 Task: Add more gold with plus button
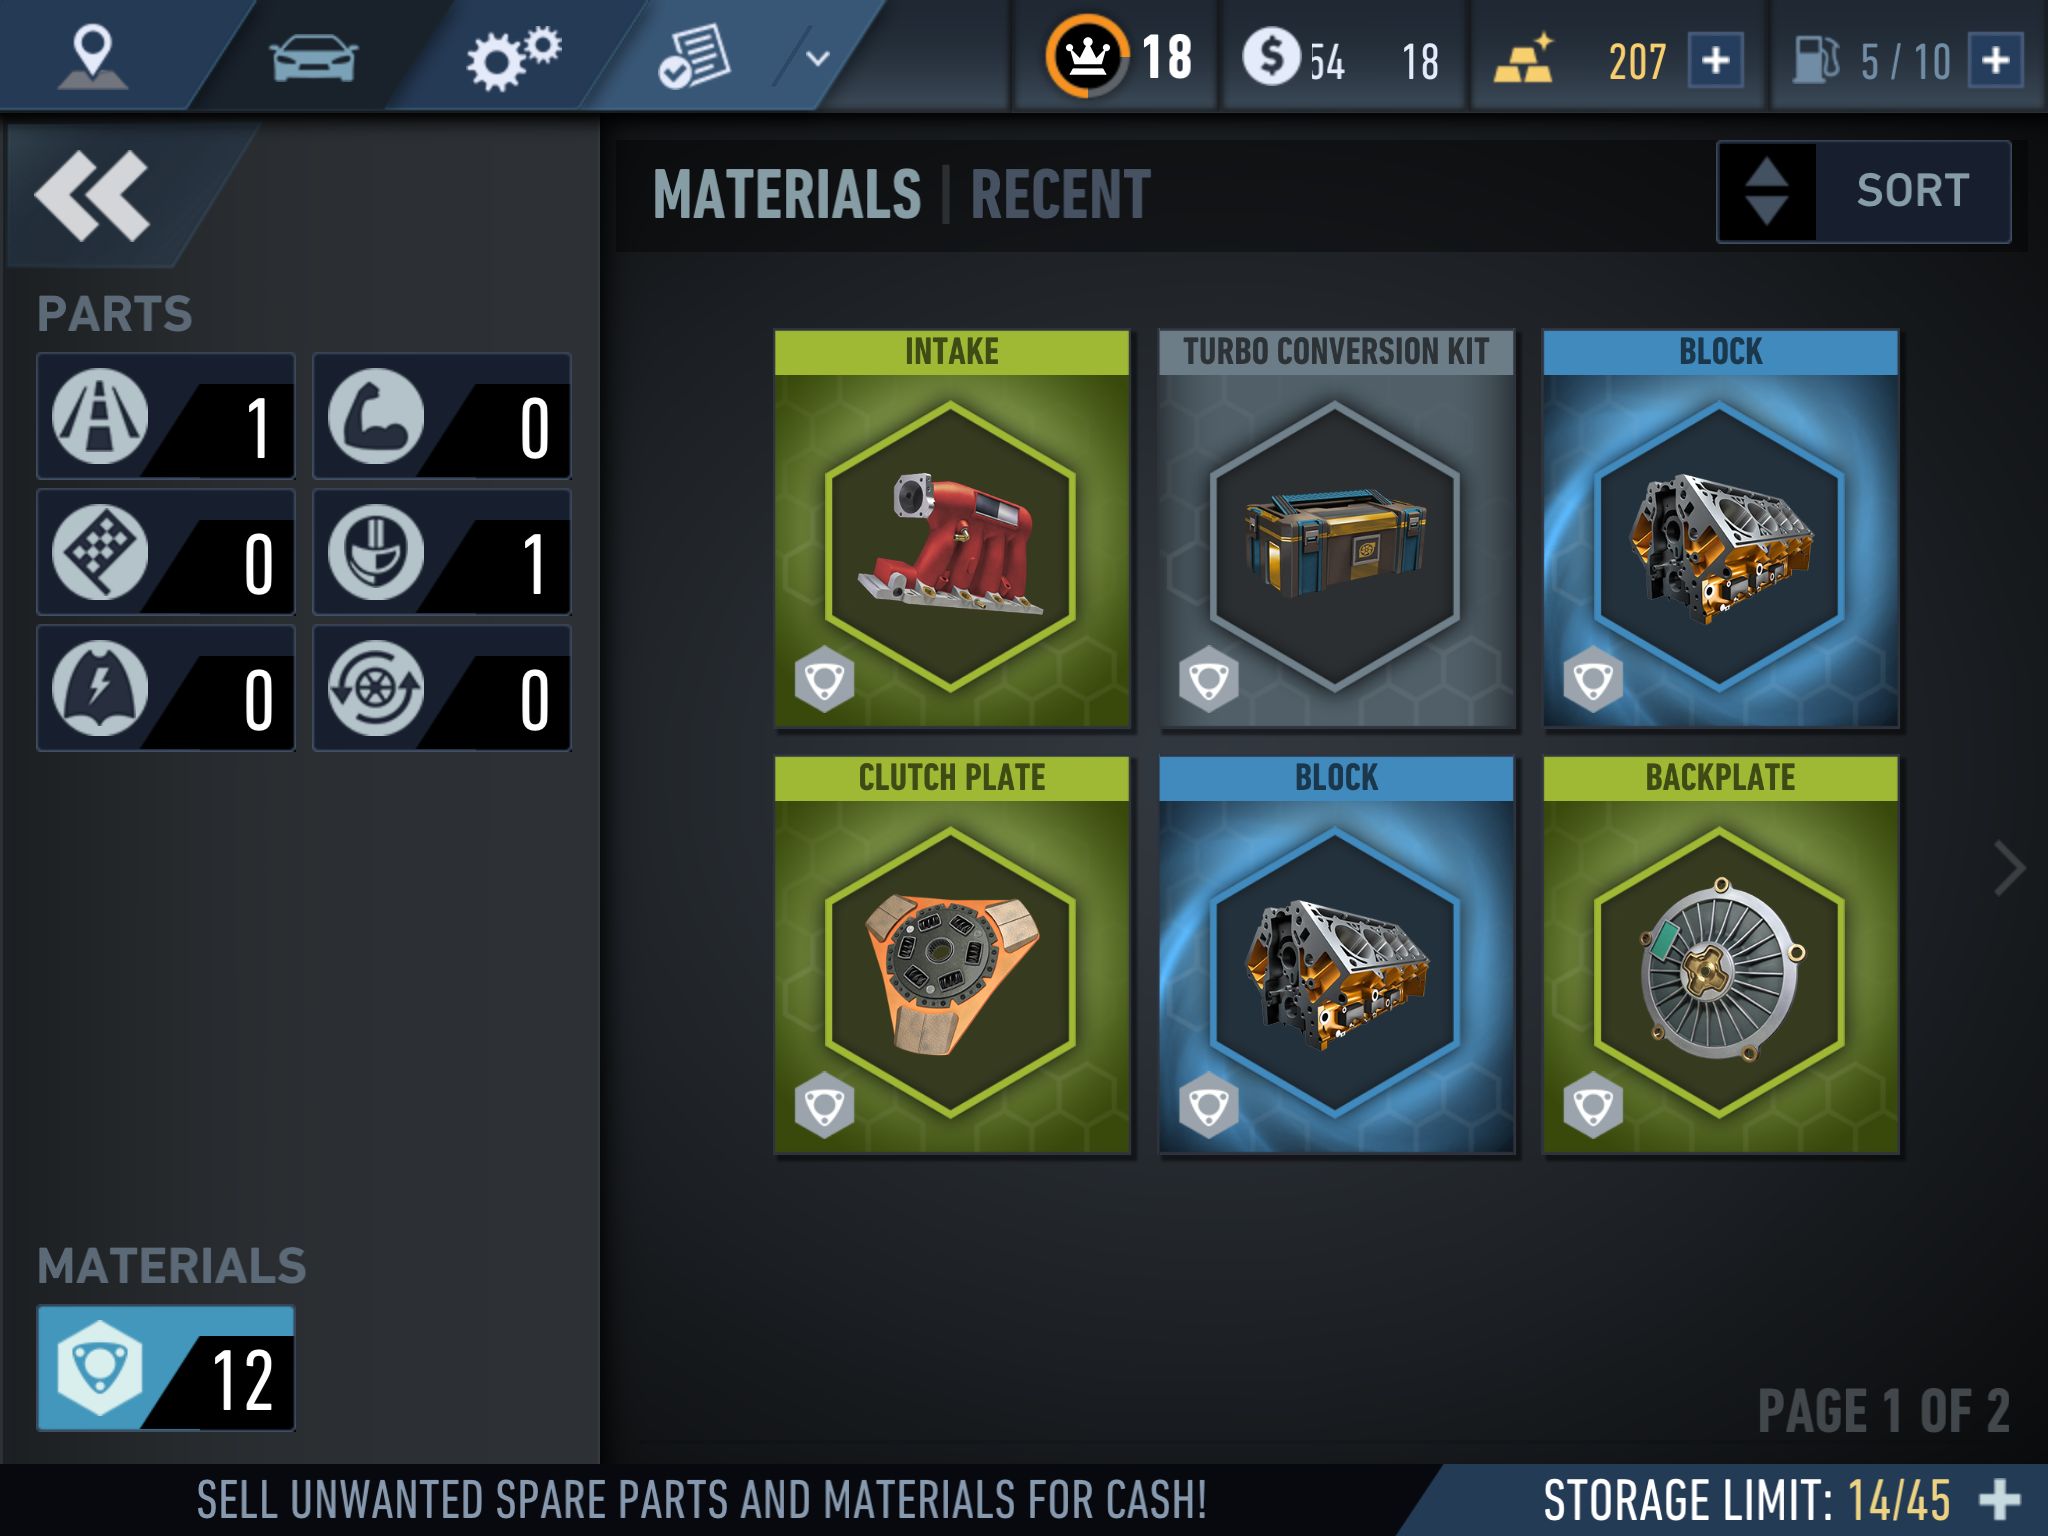tap(1716, 60)
